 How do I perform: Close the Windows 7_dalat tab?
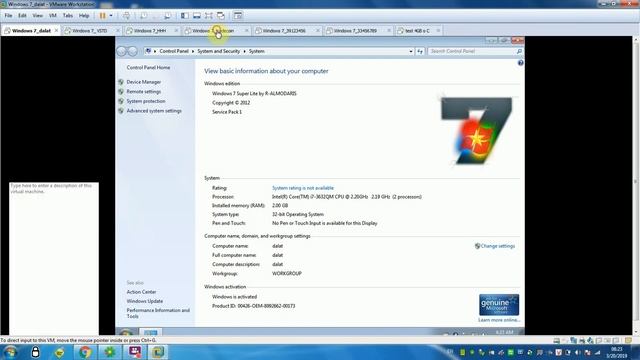coord(56,31)
